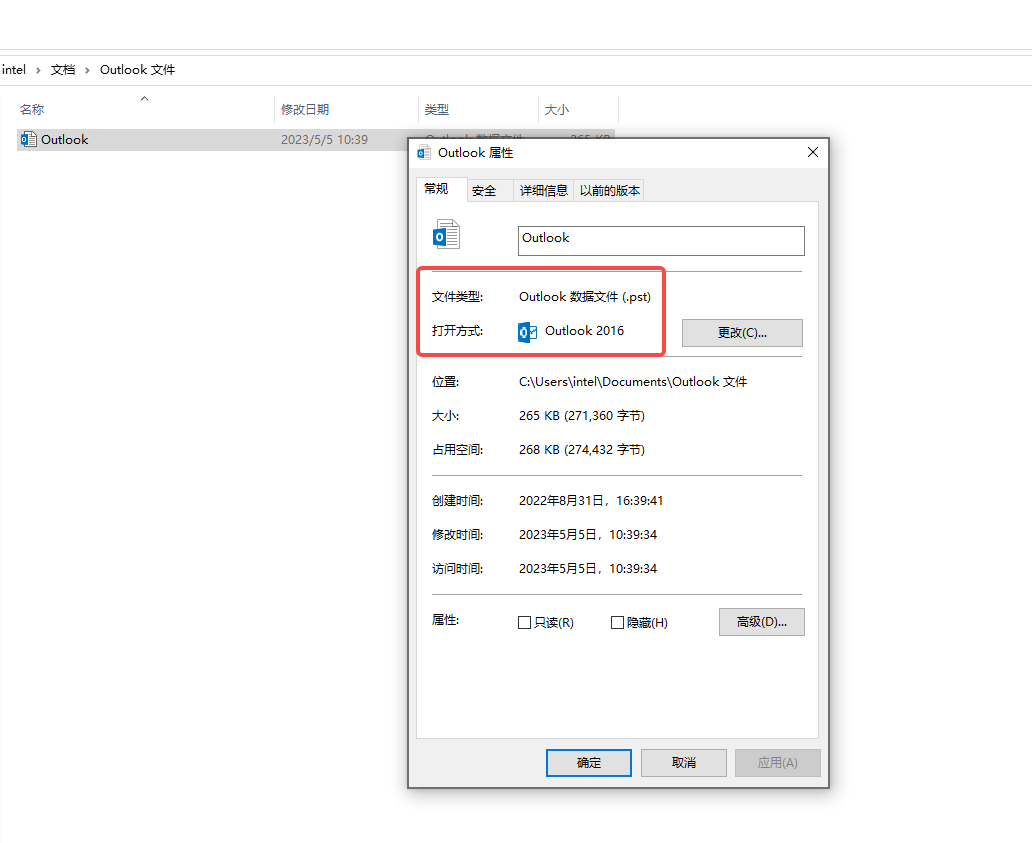Viewport: 1032px width, 843px height.
Task: Click the 修改时间 row value 2023年5月5日, 10:39:34
Action: click(x=588, y=535)
